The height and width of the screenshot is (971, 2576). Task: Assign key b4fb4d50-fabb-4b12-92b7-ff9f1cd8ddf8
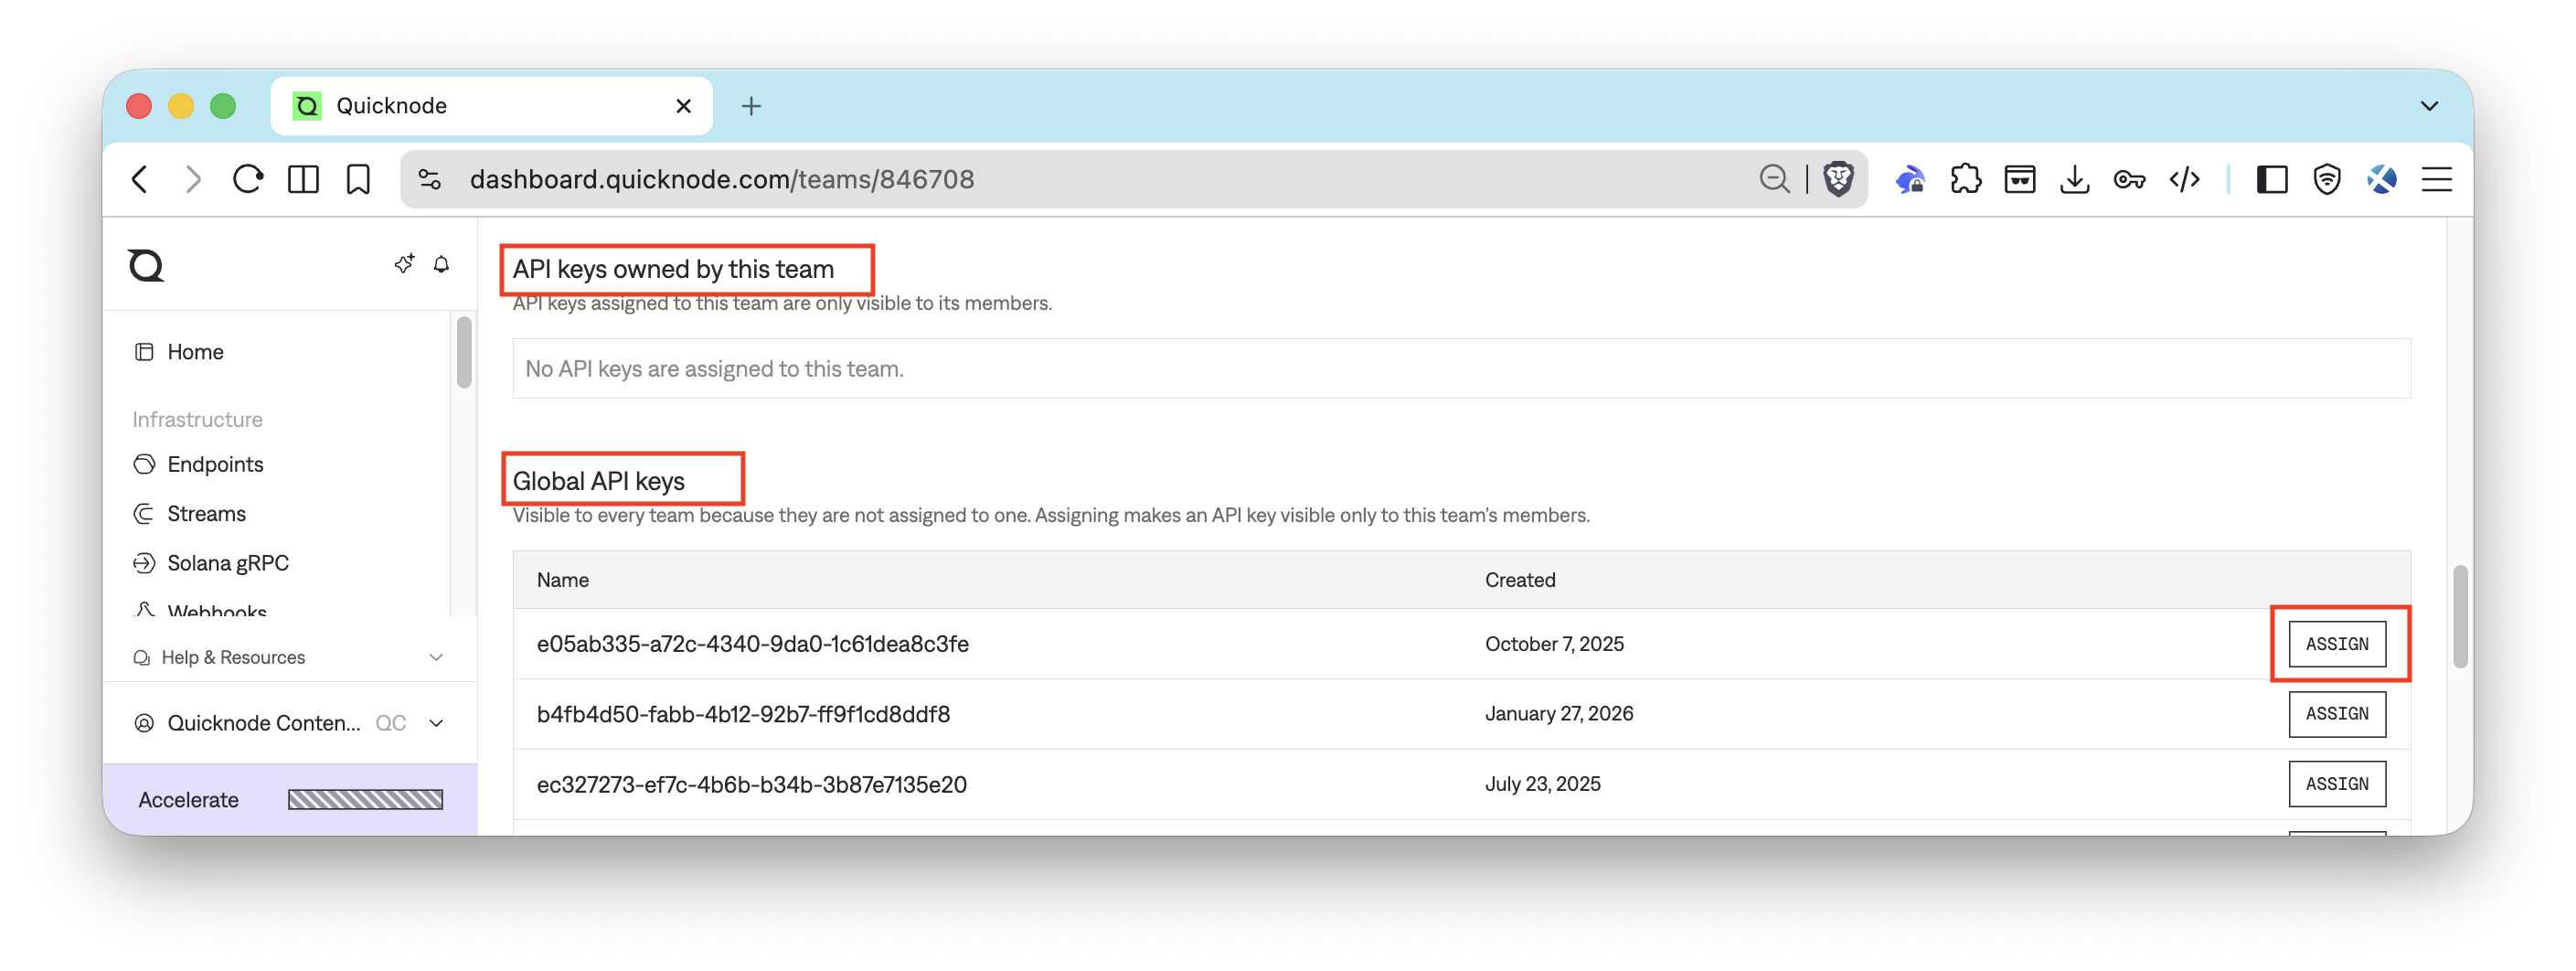[2336, 713]
